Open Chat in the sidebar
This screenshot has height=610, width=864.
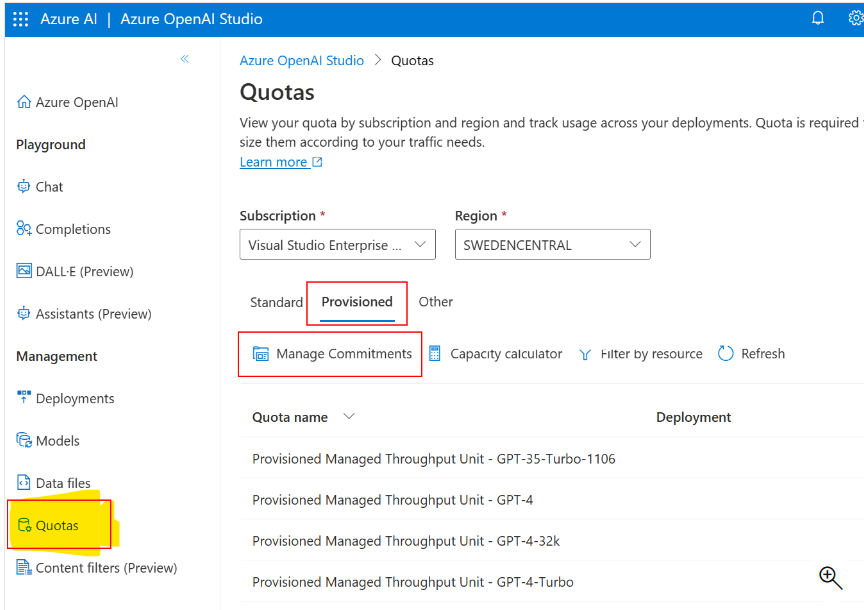[x=49, y=187]
